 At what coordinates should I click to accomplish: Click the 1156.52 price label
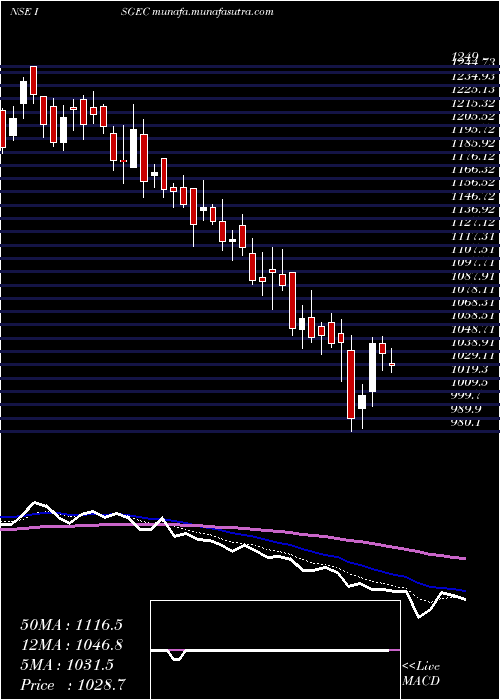click(473, 183)
